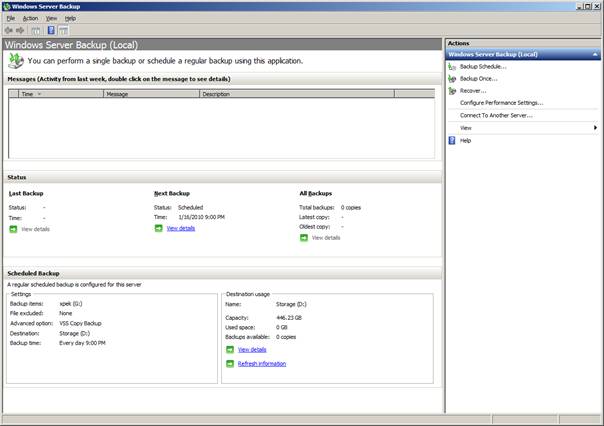Click green arrow icon under Last Backup

click(x=13, y=229)
